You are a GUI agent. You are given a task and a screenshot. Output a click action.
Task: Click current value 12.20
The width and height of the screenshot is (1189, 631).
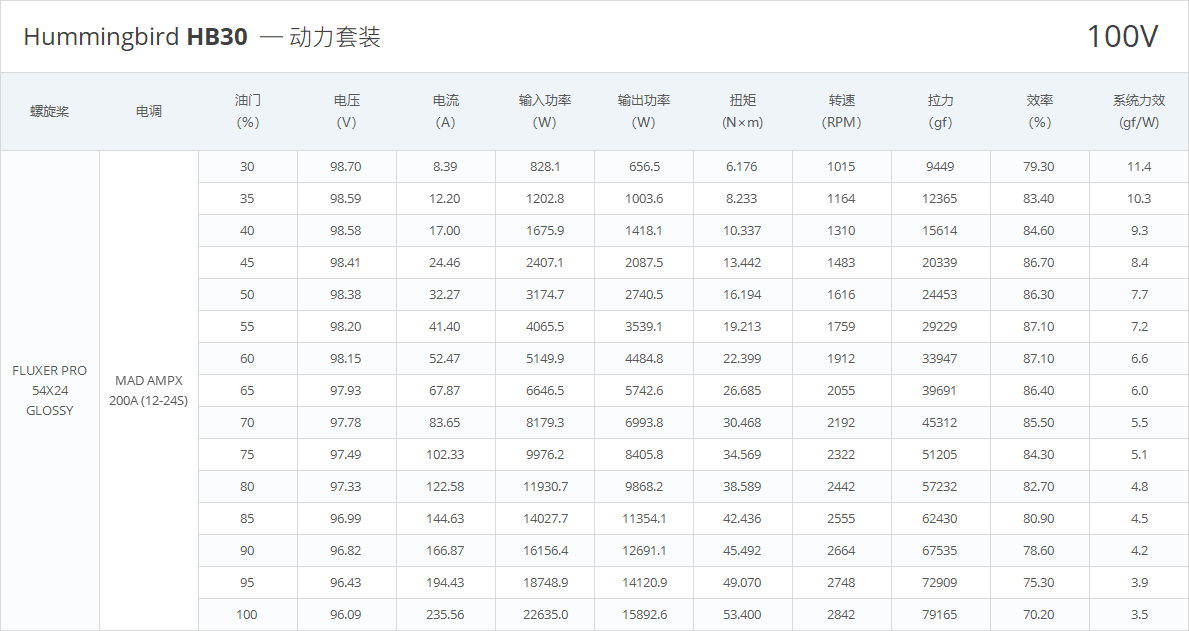coord(445,199)
